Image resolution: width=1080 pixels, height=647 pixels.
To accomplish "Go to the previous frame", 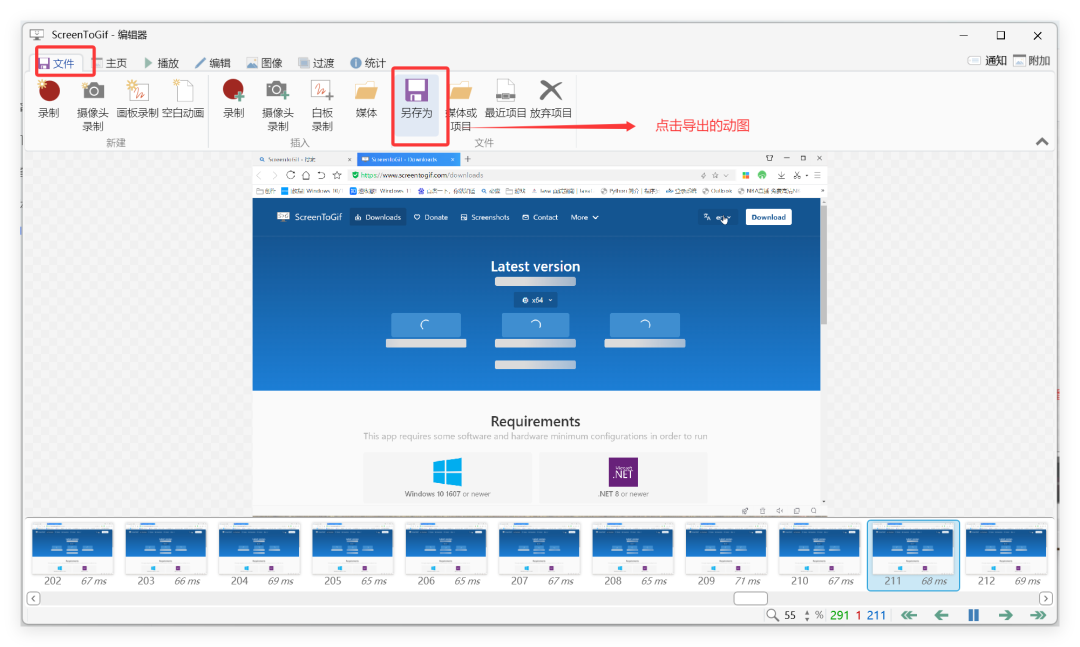I will (942, 615).
